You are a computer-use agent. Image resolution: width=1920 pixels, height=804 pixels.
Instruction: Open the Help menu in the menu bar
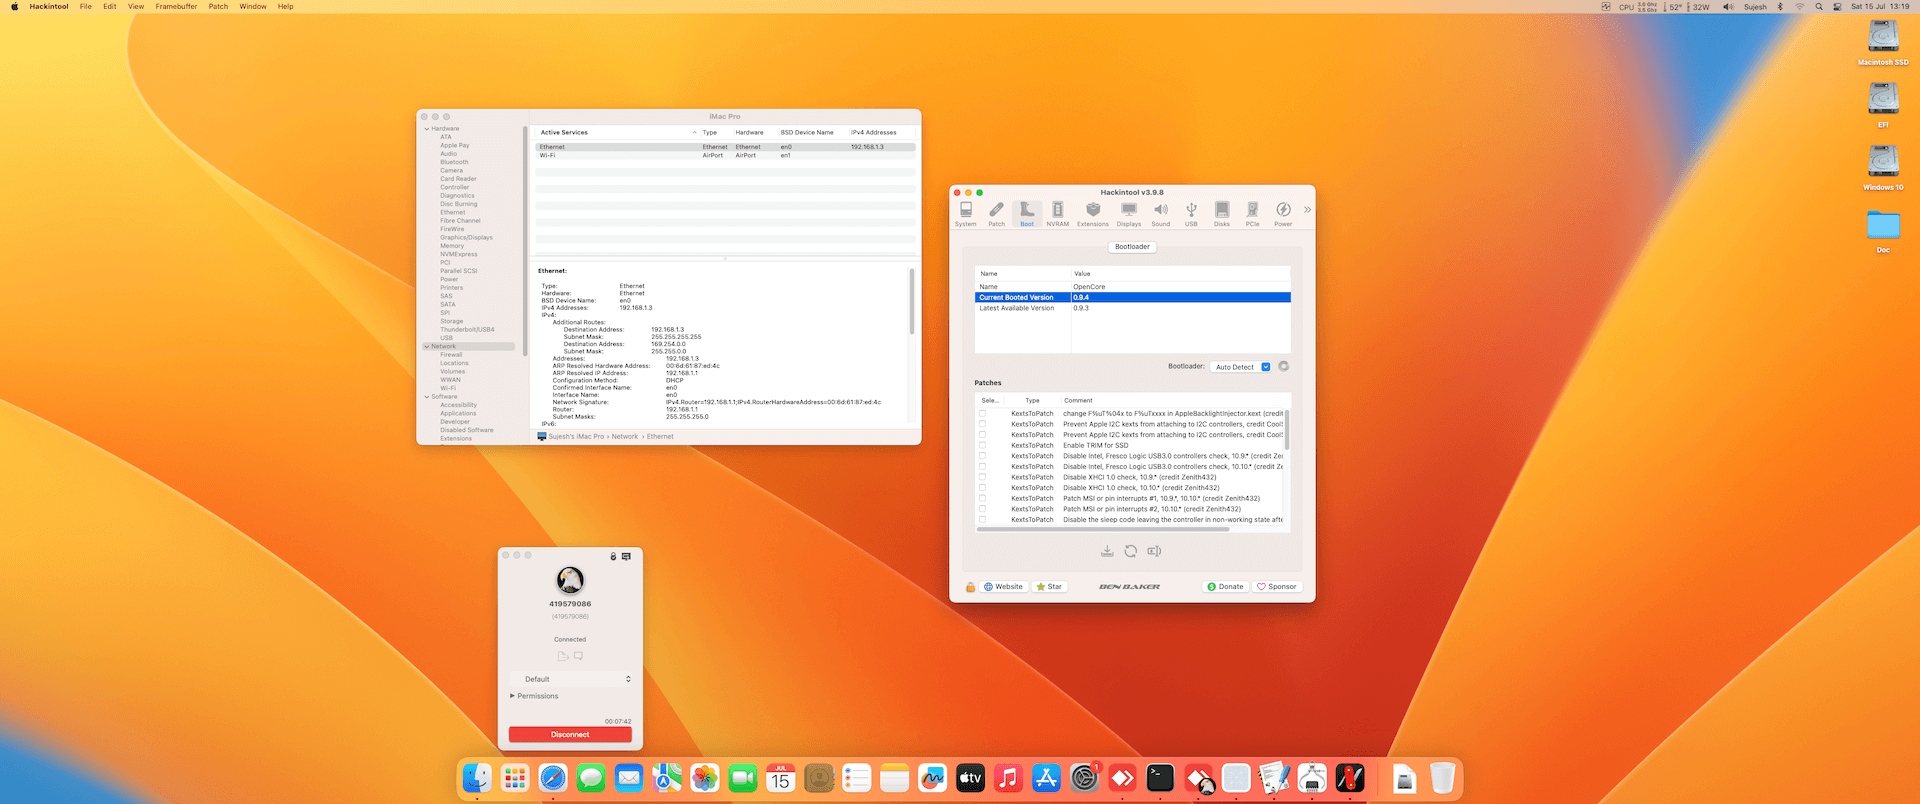tap(286, 6)
